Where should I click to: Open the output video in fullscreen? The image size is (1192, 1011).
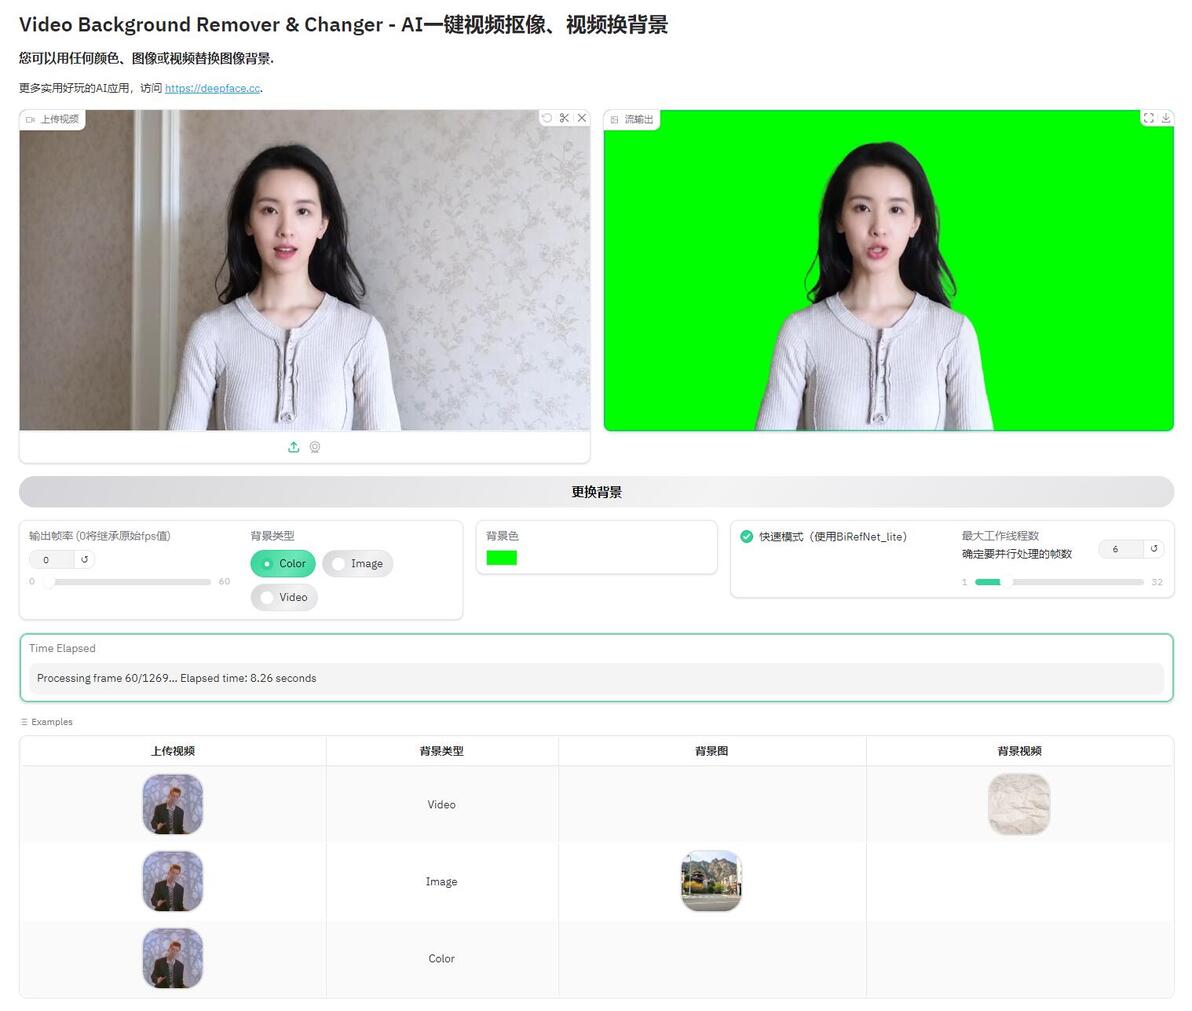tap(1149, 118)
